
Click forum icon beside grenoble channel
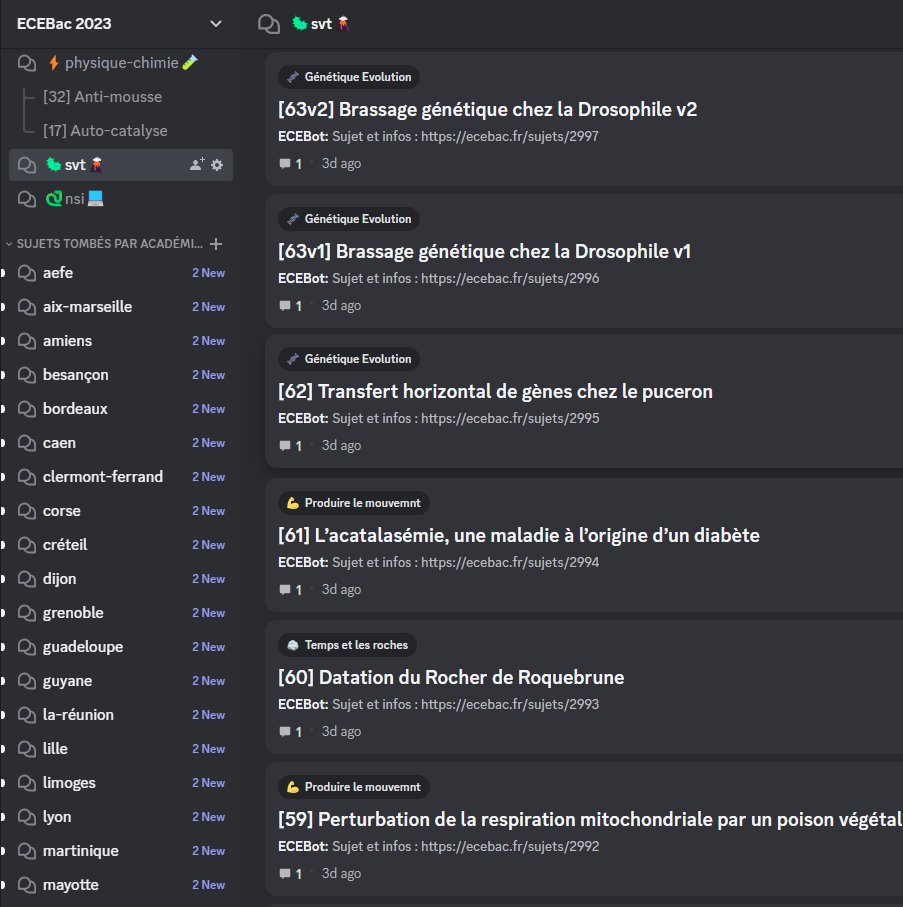(x=27, y=613)
